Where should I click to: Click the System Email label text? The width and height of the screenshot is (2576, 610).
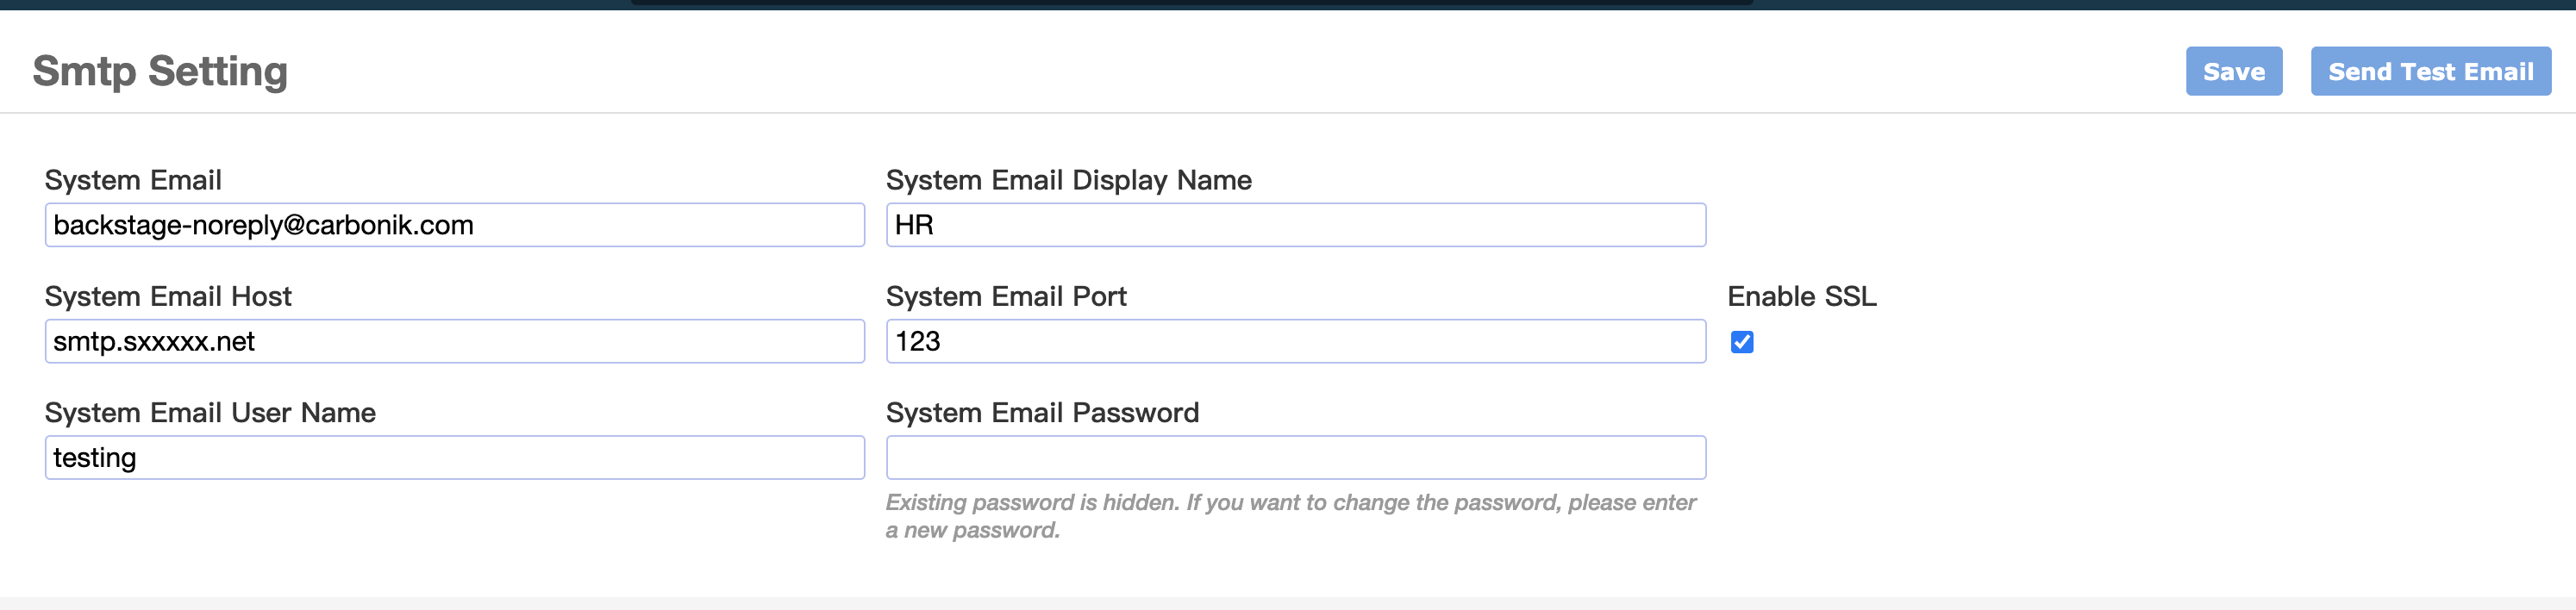click(x=133, y=180)
